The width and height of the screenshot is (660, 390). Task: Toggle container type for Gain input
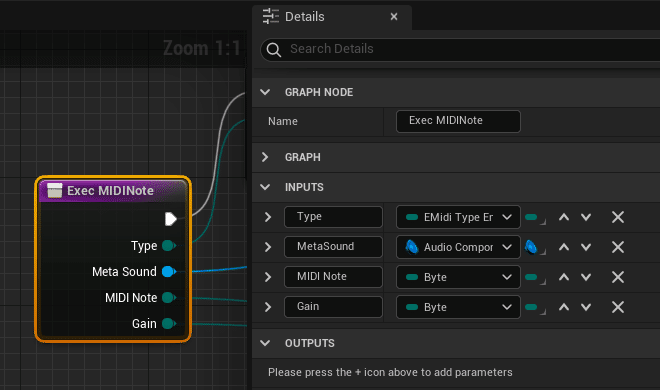pos(534,307)
